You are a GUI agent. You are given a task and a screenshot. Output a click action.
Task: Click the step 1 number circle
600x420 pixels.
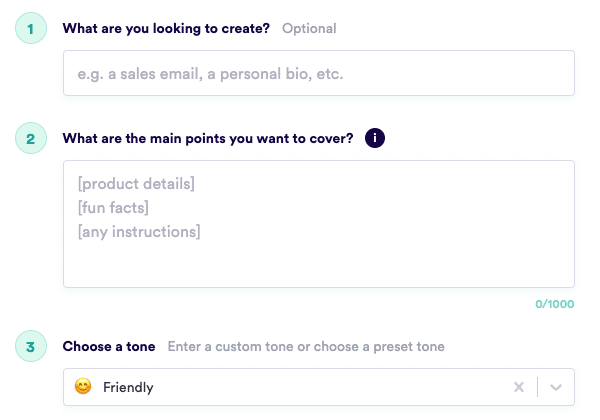pyautogui.click(x=31, y=28)
